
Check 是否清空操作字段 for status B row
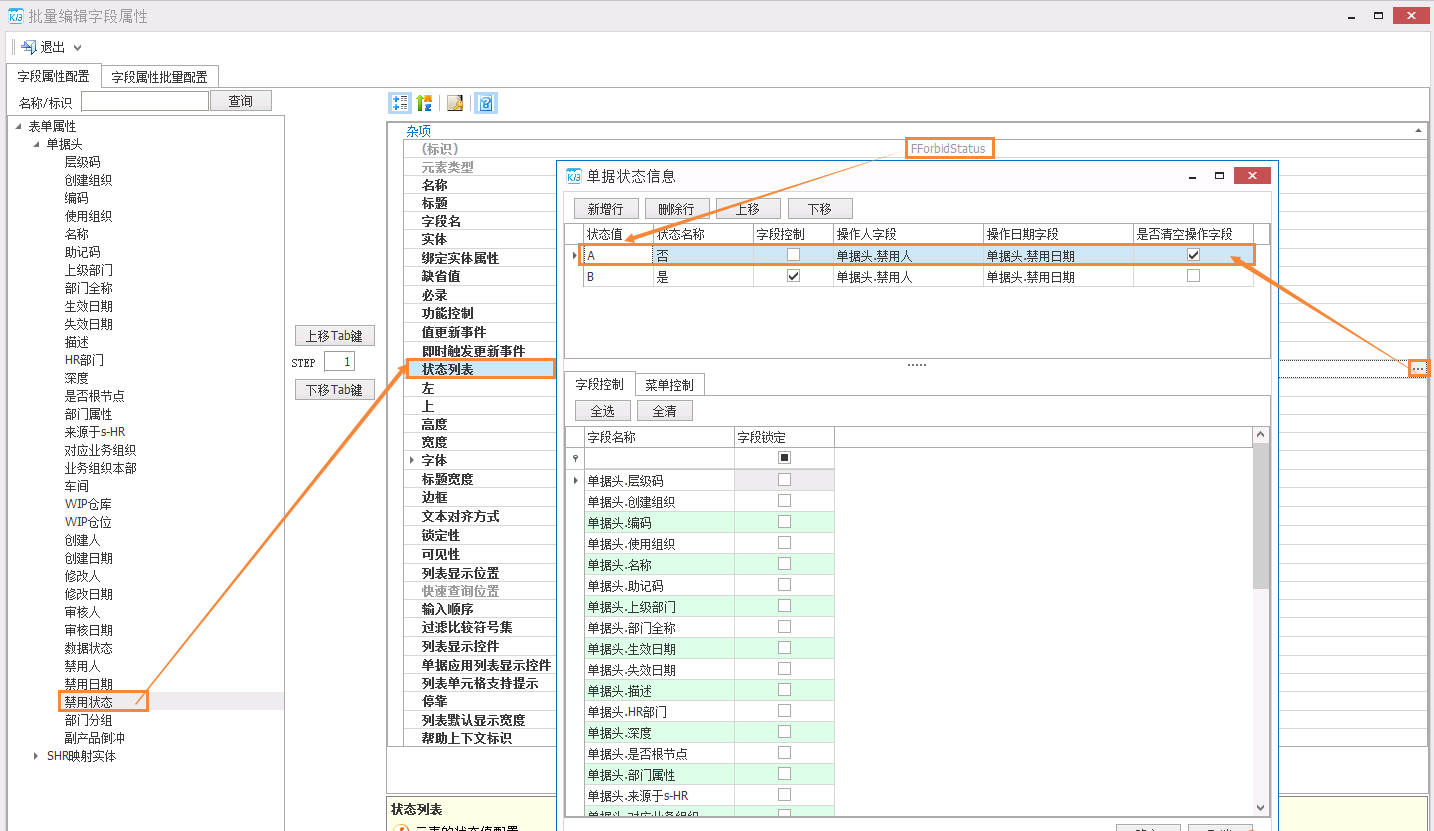point(1193,276)
